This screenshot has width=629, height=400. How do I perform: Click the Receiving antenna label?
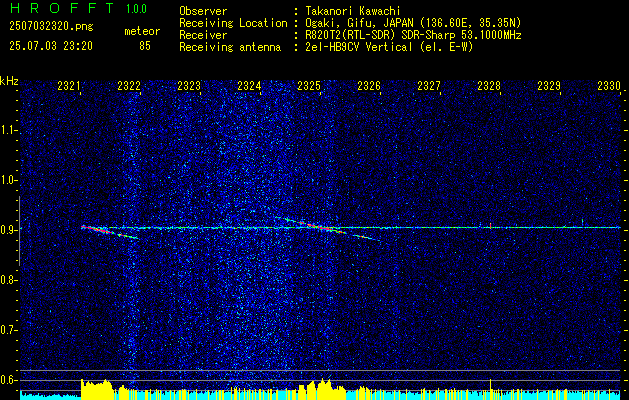(x=230, y=47)
